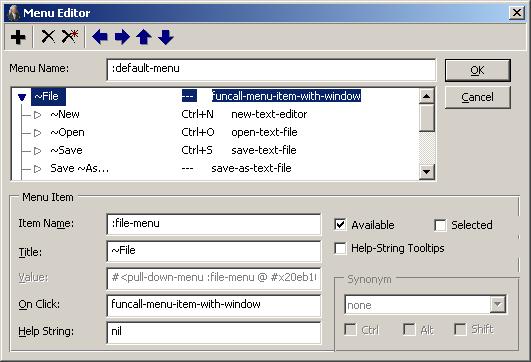This screenshot has width=531, height=362.
Task: Click the tree list scrollbar down arrow
Action: coord(426,172)
